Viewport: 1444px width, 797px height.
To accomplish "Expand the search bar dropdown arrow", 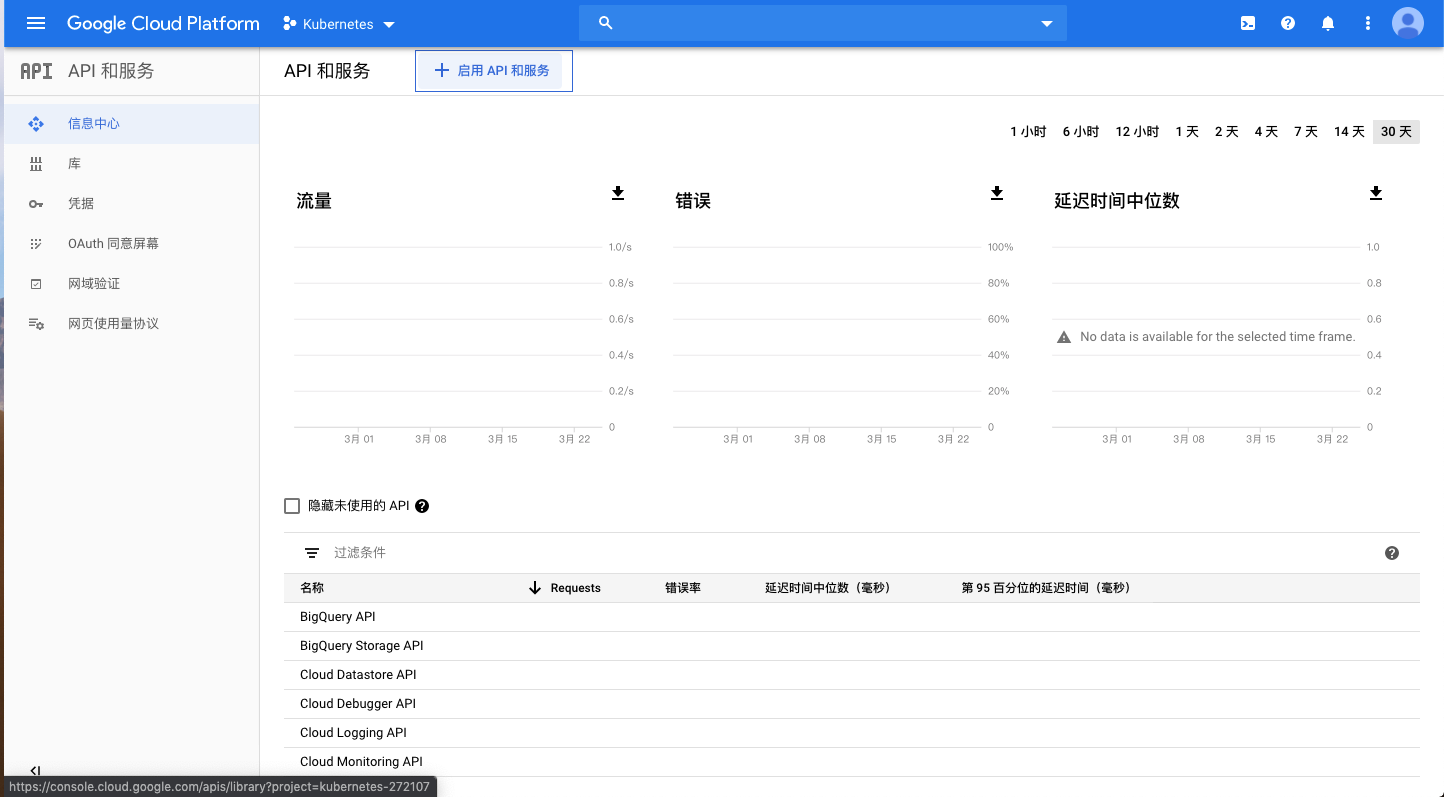I will [x=1047, y=24].
